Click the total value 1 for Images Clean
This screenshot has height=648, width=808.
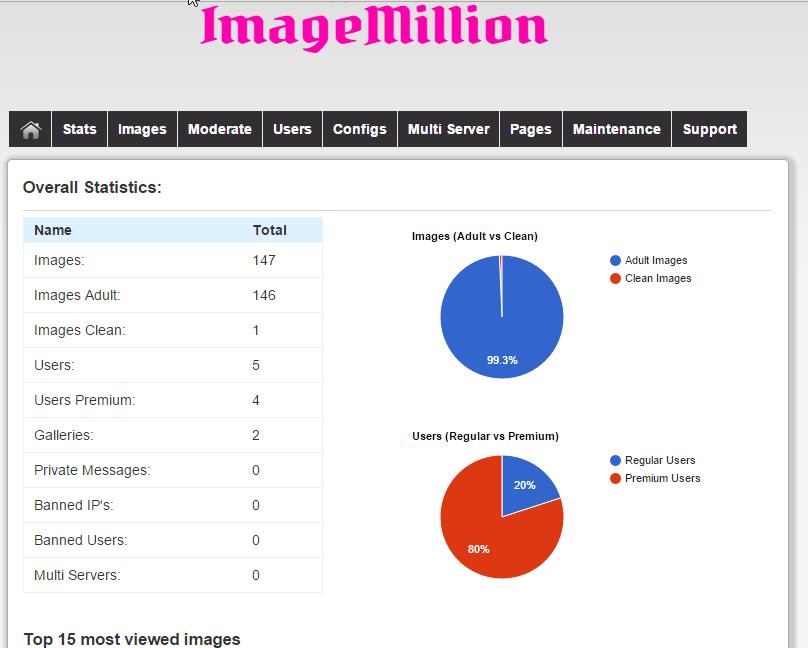click(256, 330)
